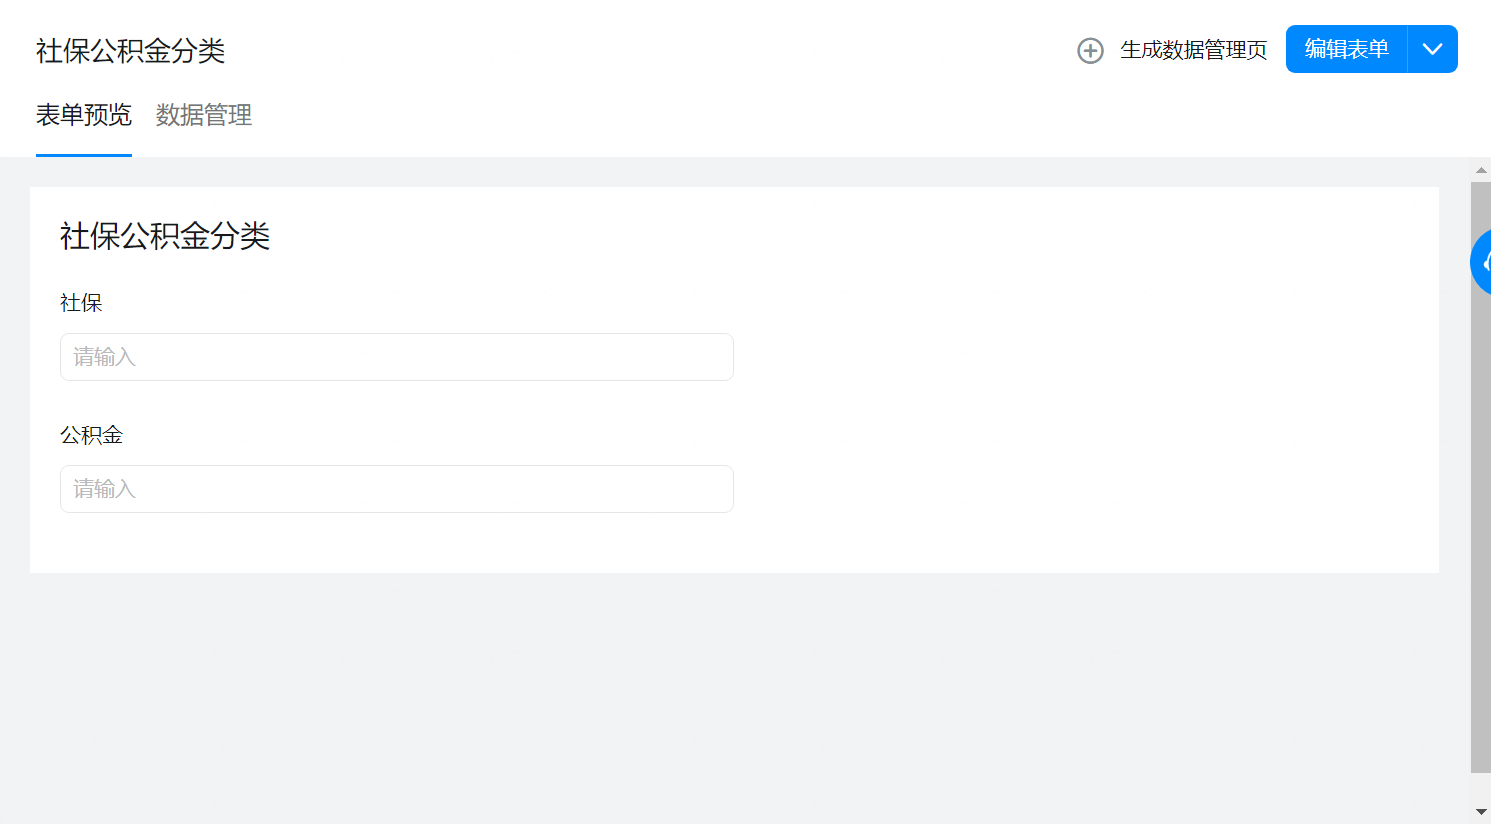Image resolution: width=1491 pixels, height=824 pixels.
Task: Click the 社保 field label
Action: click(81, 303)
